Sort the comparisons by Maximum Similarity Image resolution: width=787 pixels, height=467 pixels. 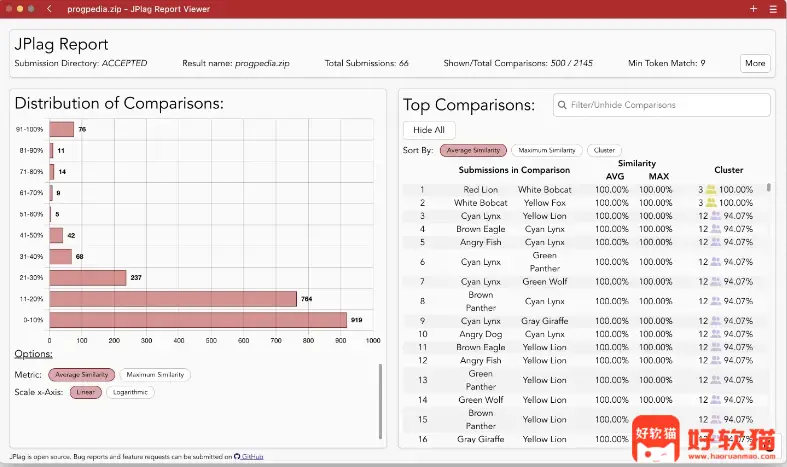[546, 151]
